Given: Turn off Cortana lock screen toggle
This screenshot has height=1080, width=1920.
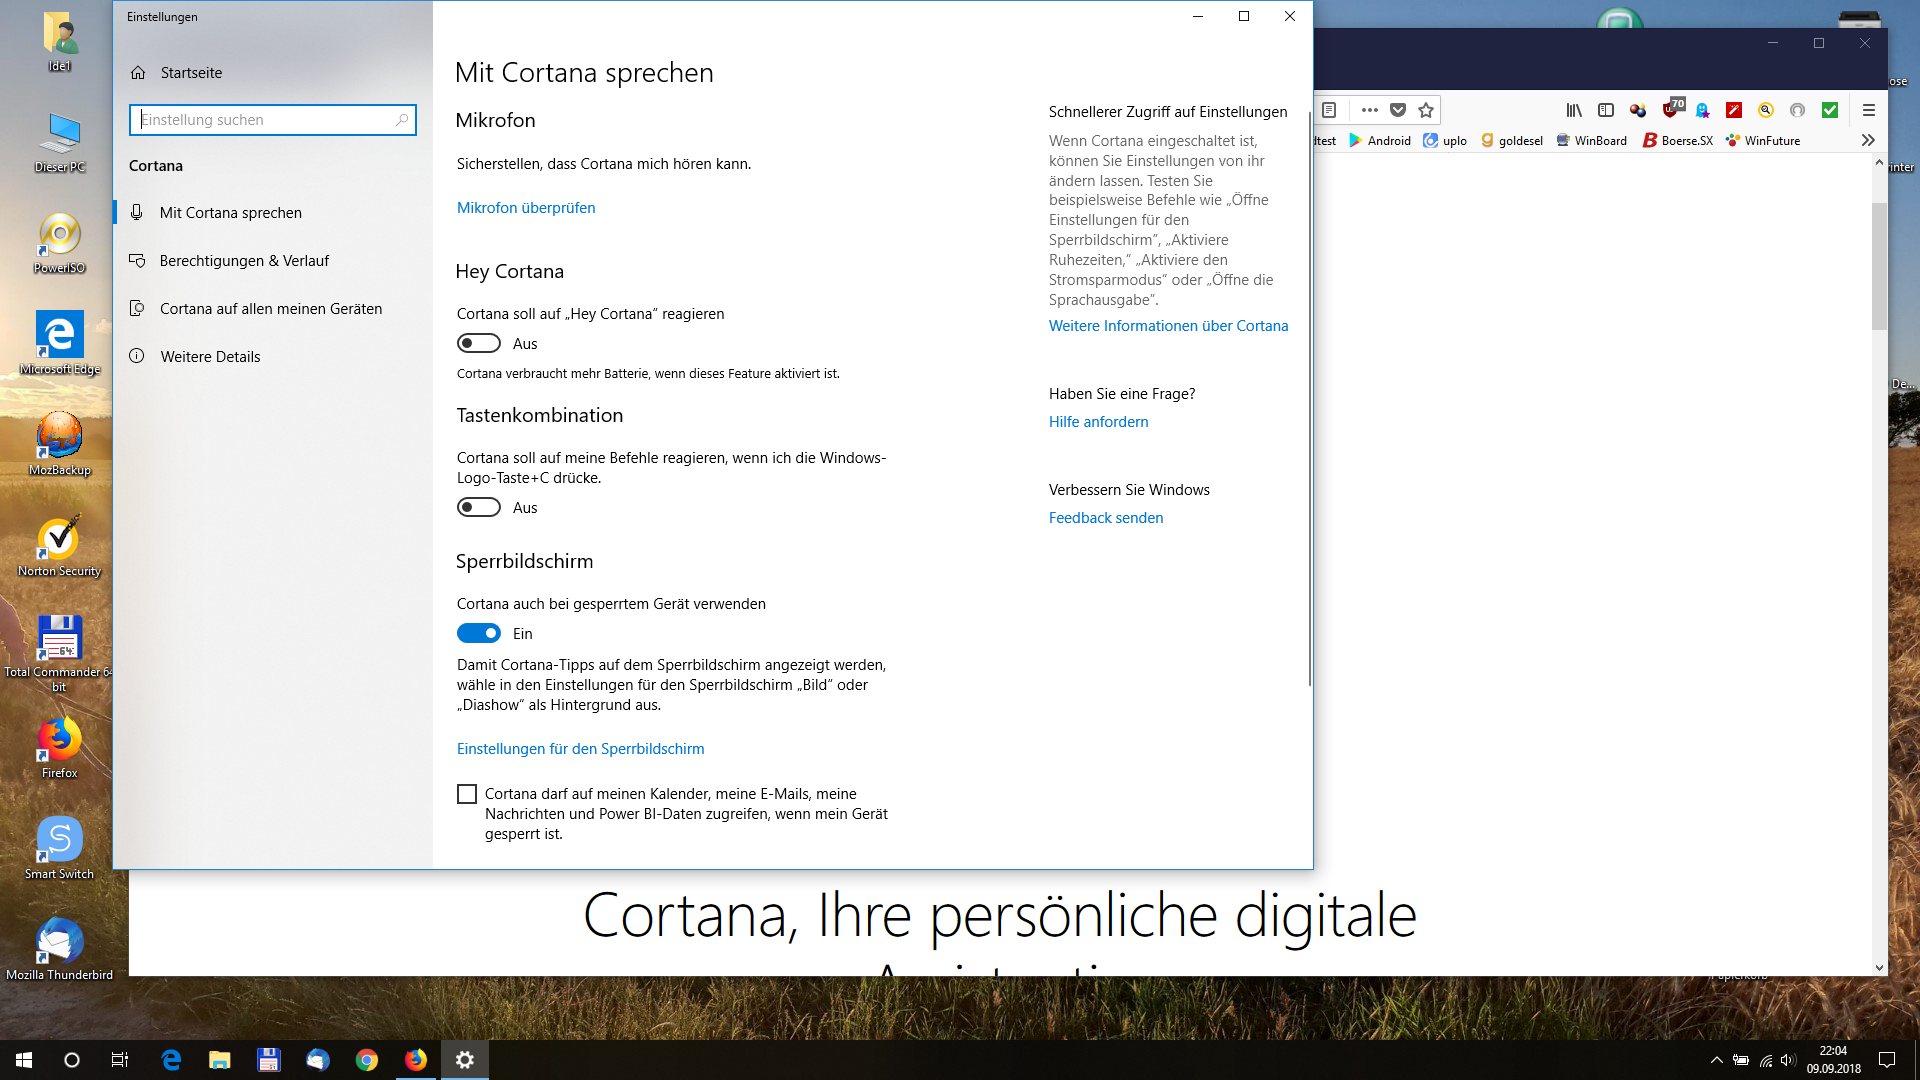Looking at the screenshot, I should [479, 633].
